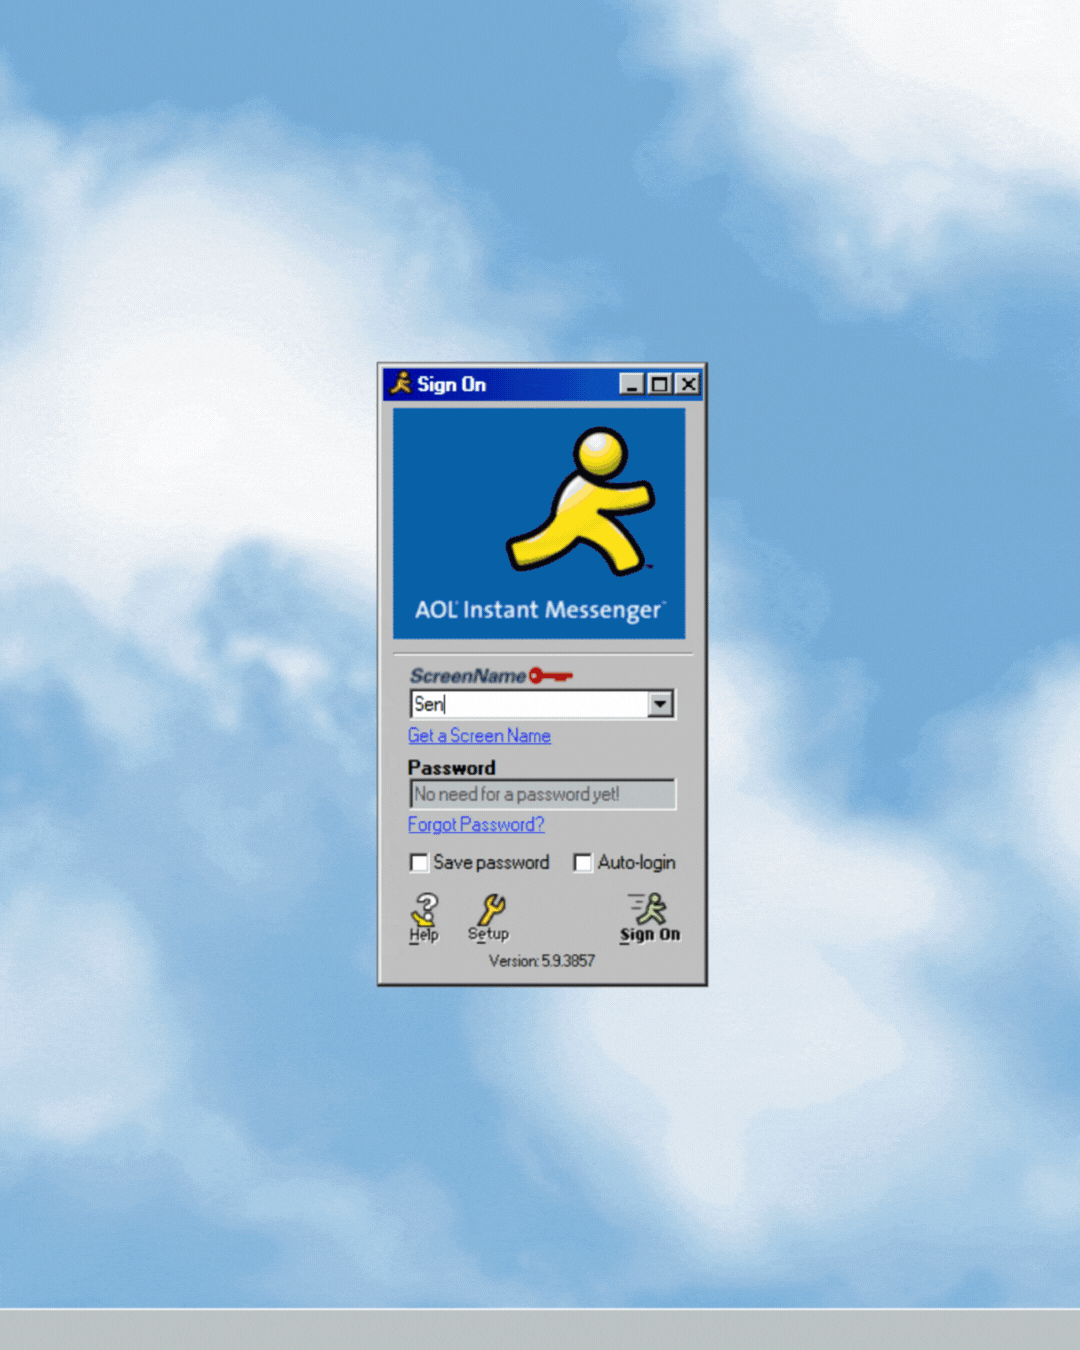Minimize the Sign On window

point(632,384)
